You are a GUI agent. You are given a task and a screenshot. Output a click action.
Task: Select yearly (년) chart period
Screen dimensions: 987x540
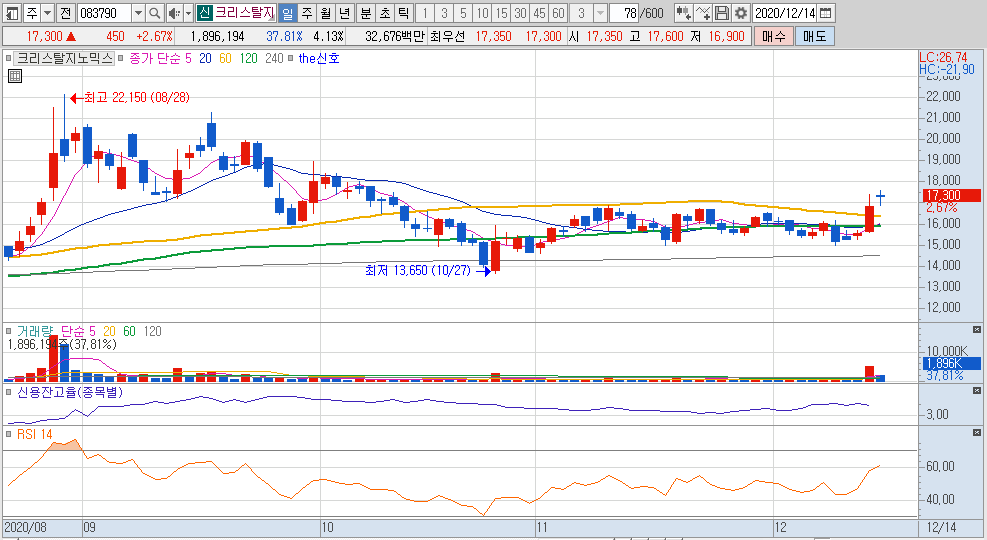click(x=344, y=13)
